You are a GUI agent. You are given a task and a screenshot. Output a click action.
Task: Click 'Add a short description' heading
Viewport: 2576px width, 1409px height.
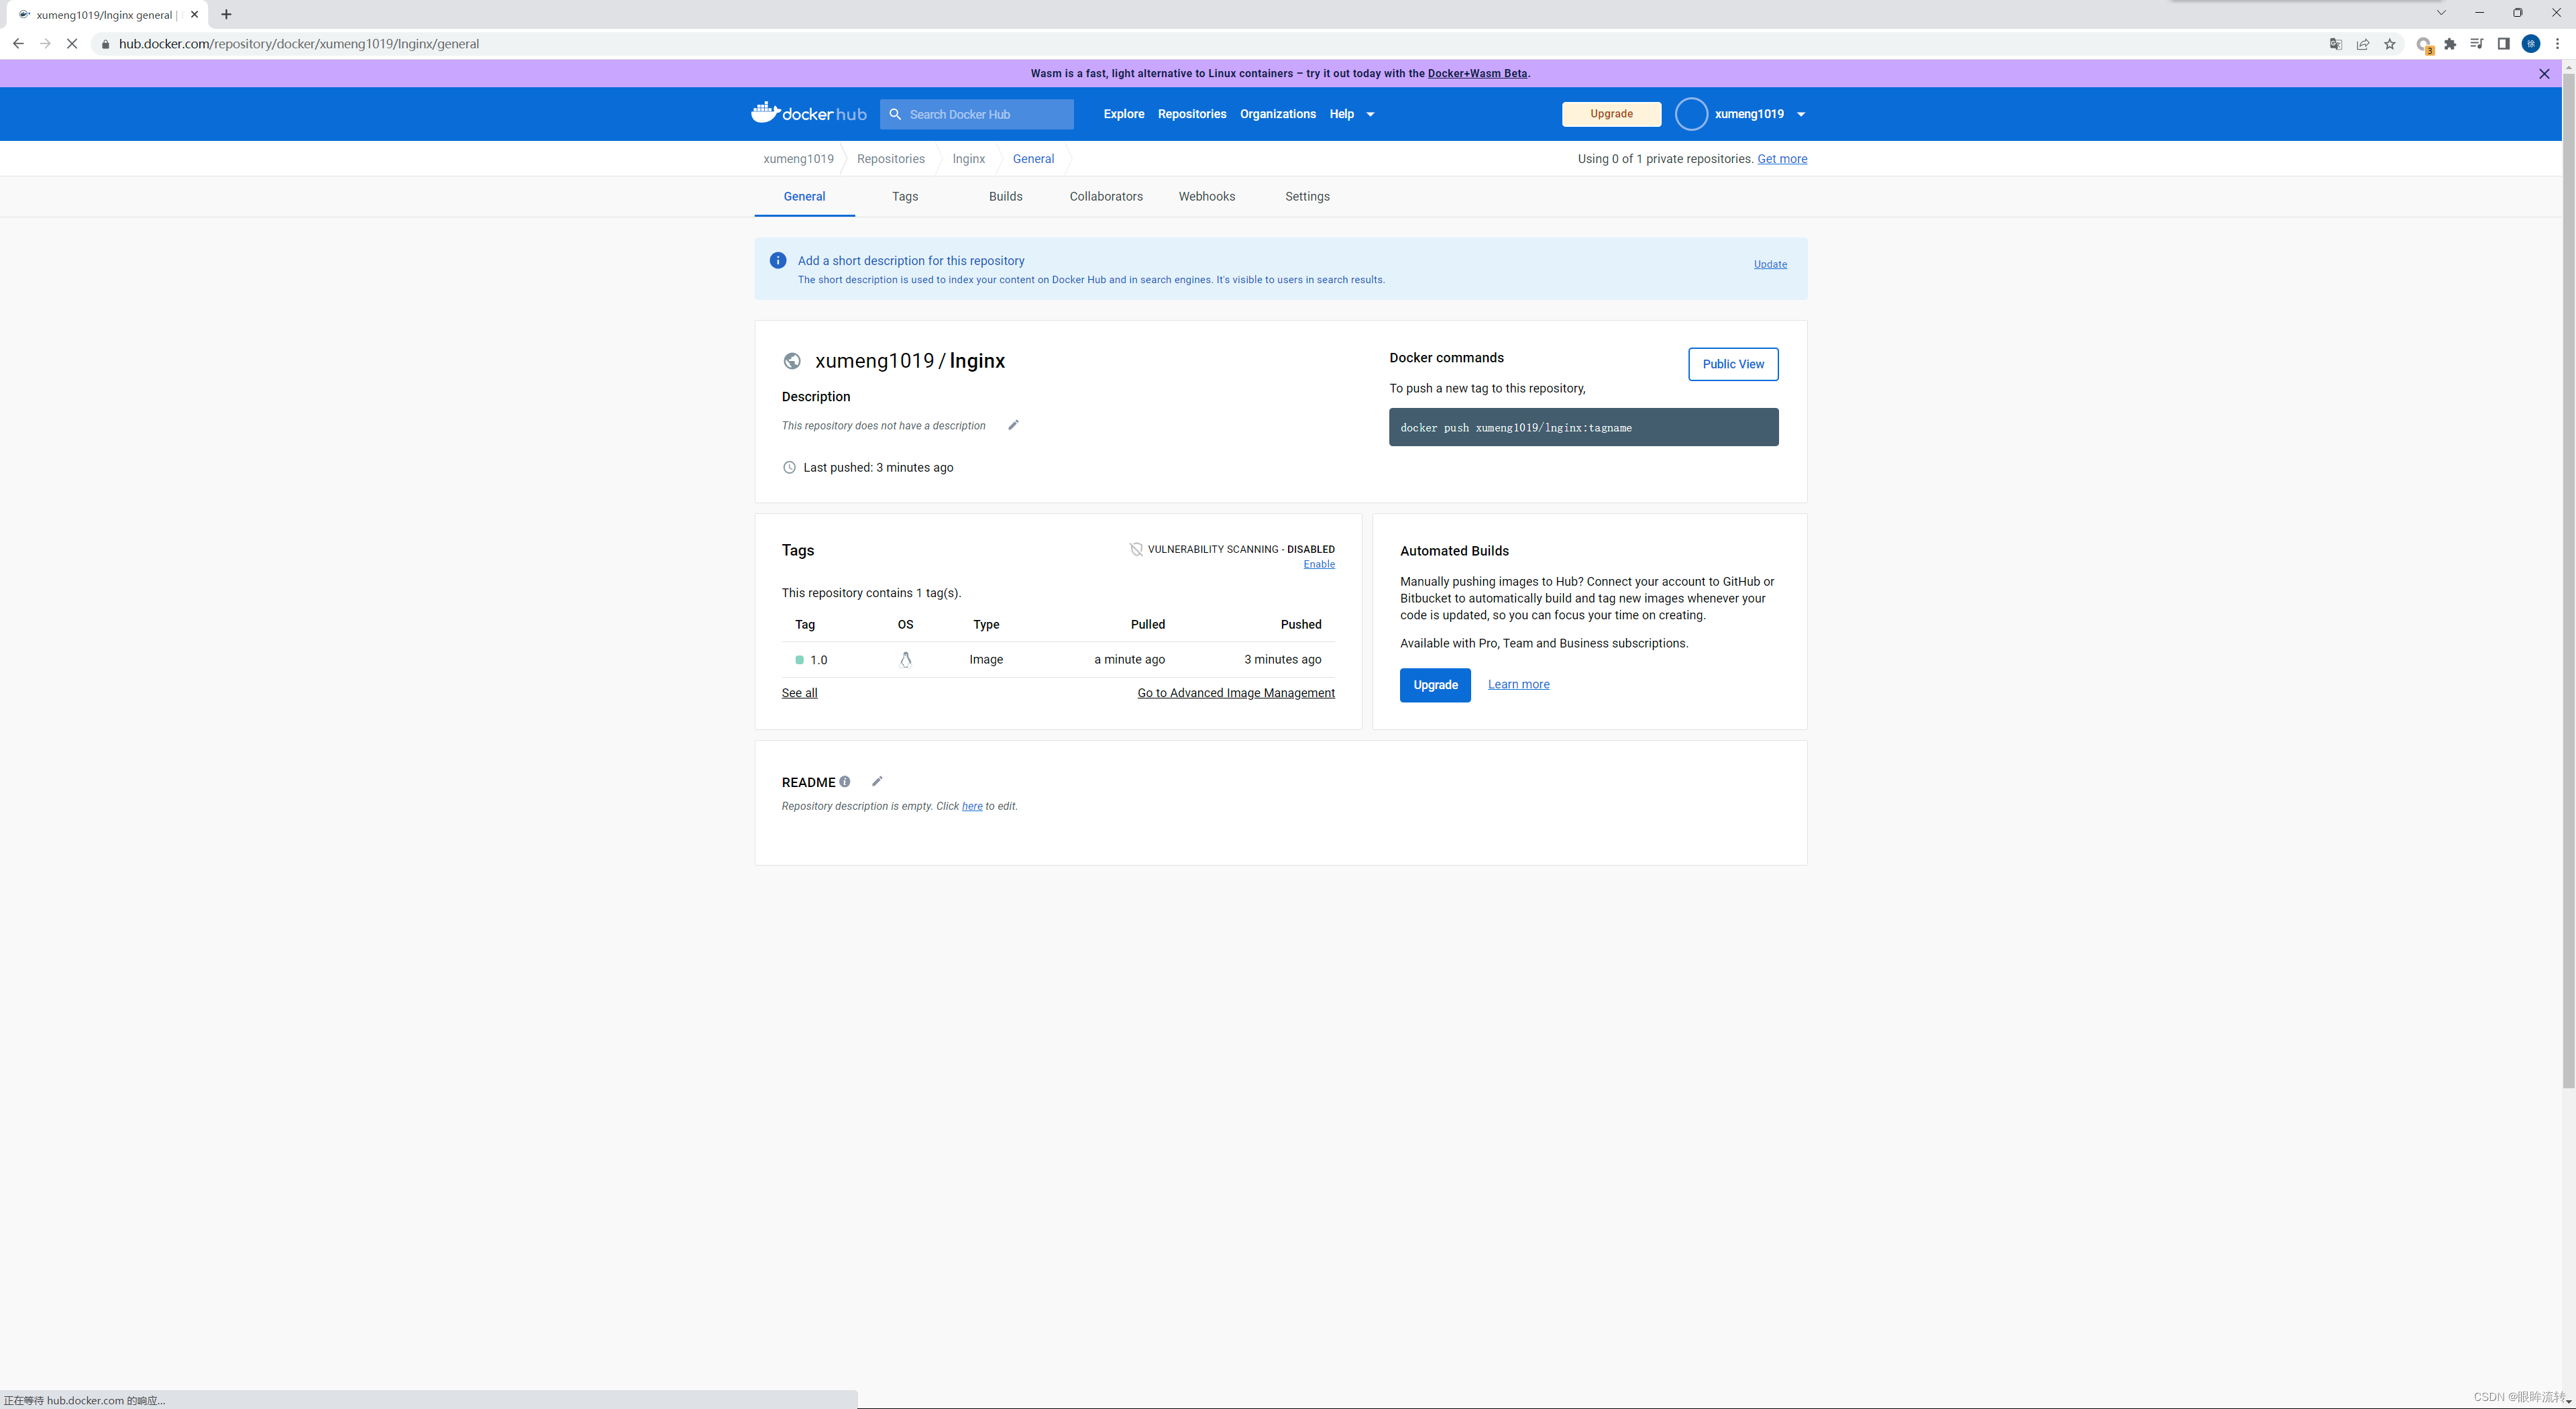(x=911, y=261)
